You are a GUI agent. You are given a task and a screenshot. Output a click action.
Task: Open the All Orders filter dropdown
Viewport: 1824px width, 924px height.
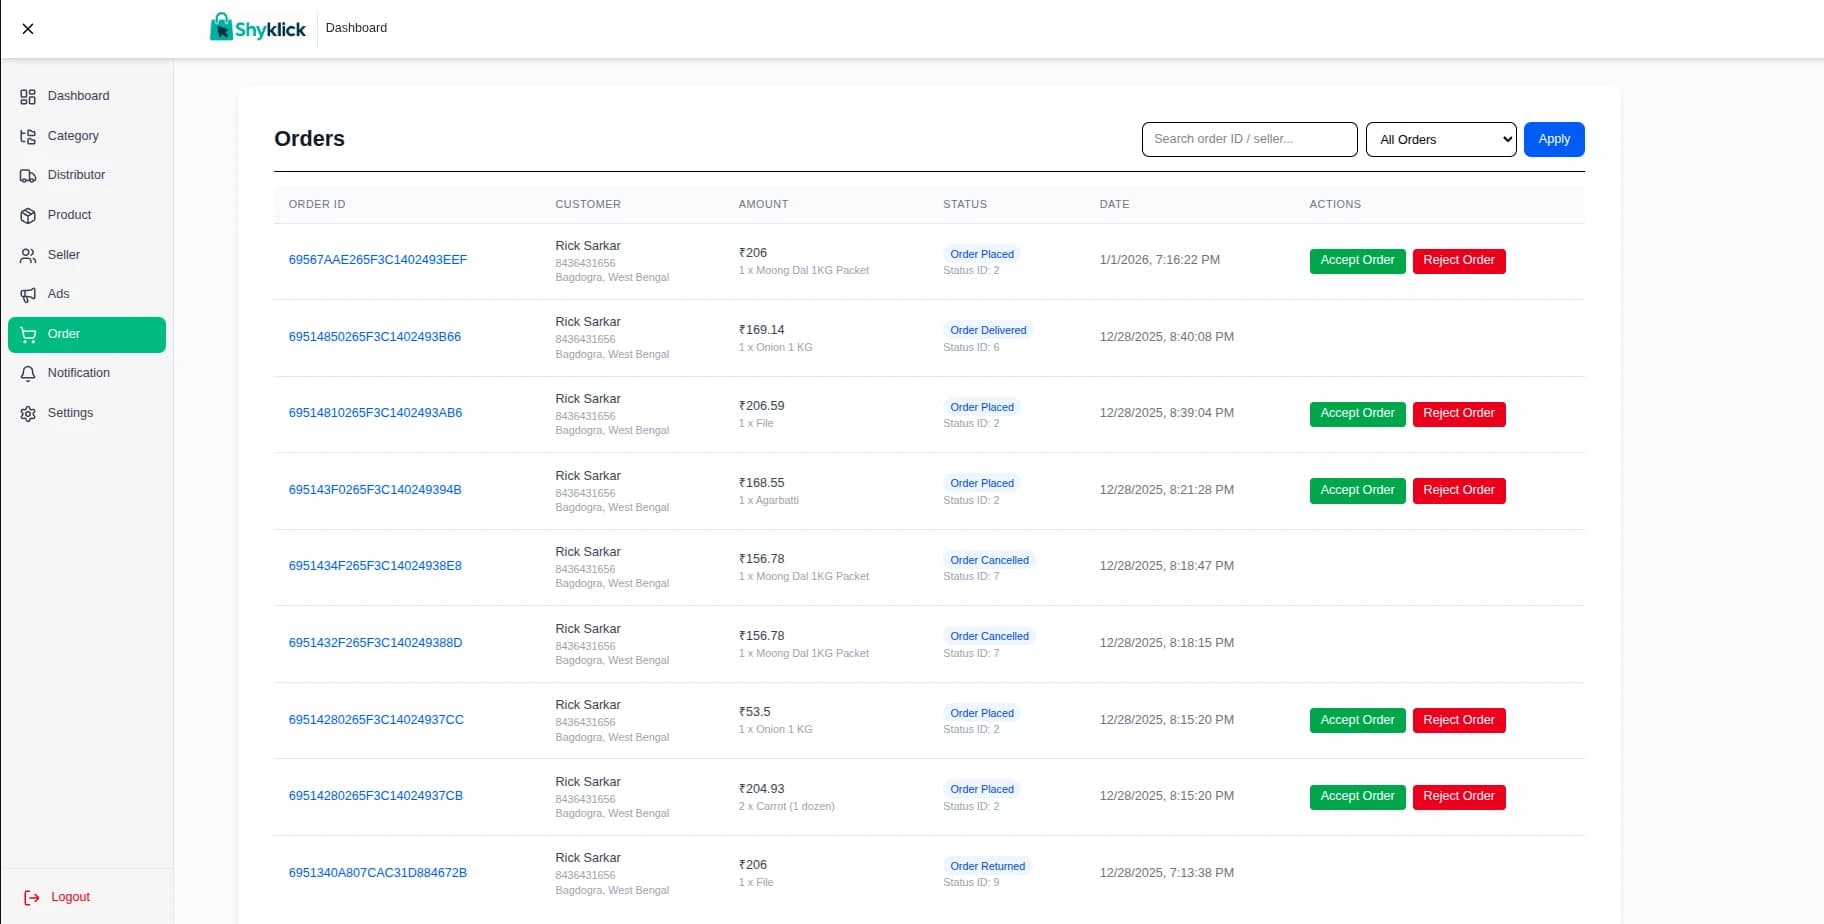(x=1441, y=140)
